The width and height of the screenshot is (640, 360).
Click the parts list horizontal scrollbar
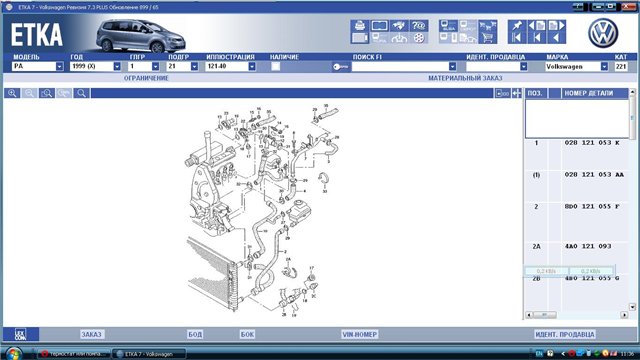click(577, 315)
